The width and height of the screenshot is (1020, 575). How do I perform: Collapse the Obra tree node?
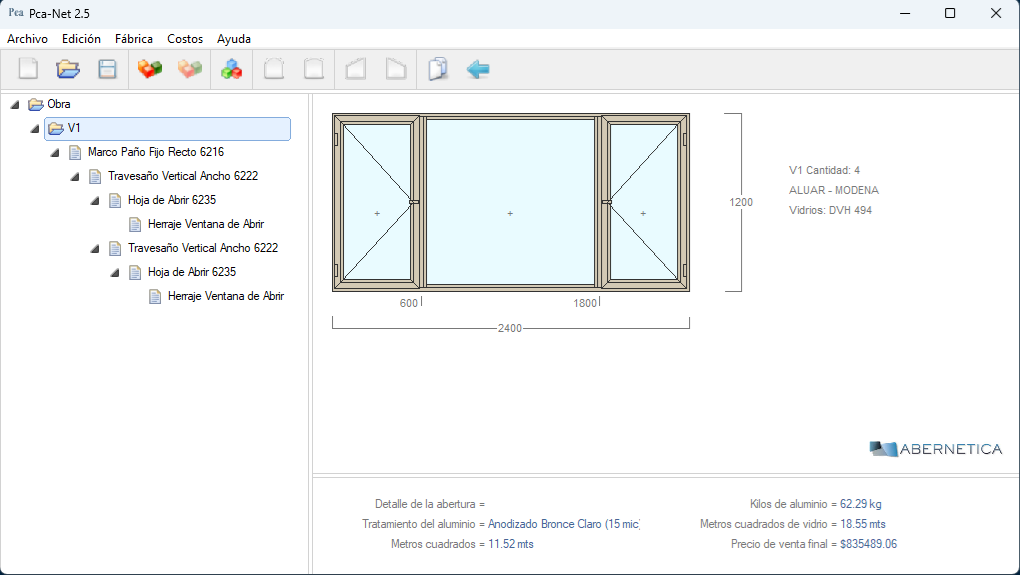pyautogui.click(x=15, y=104)
